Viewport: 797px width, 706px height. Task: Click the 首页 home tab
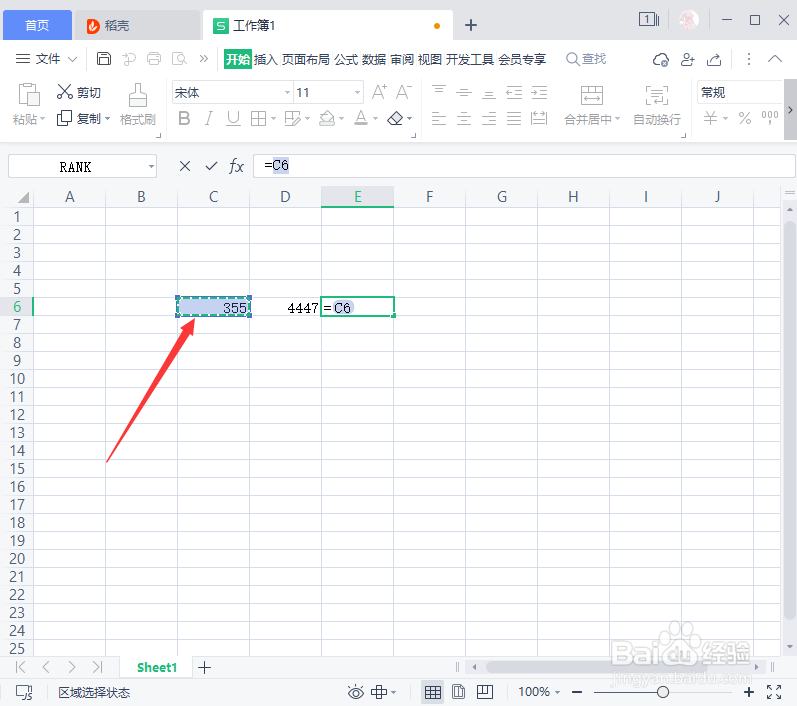(x=37, y=25)
